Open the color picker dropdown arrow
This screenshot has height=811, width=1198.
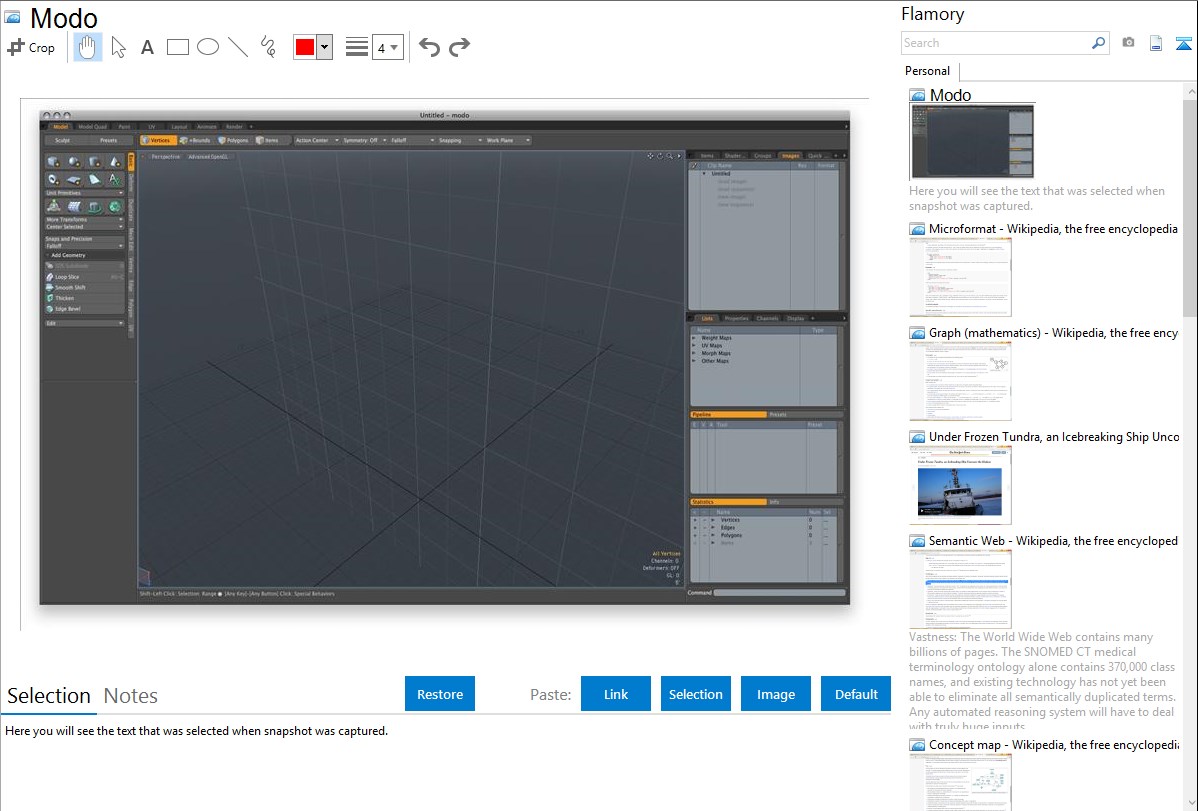click(x=325, y=47)
